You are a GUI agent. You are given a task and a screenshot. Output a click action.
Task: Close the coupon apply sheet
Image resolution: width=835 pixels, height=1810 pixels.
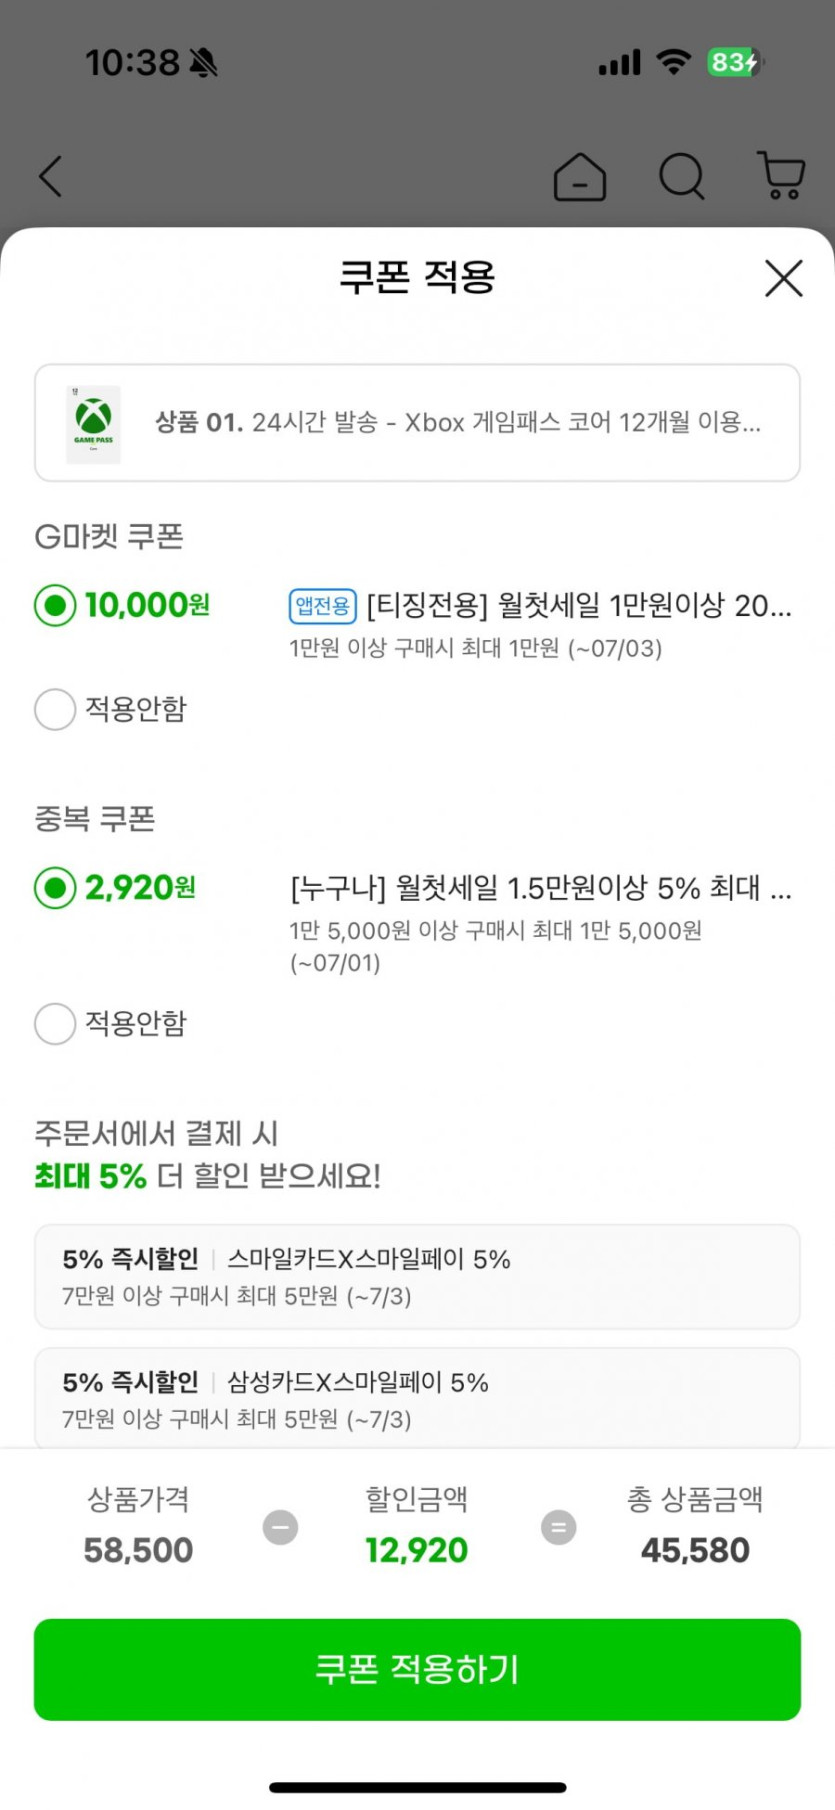(784, 278)
